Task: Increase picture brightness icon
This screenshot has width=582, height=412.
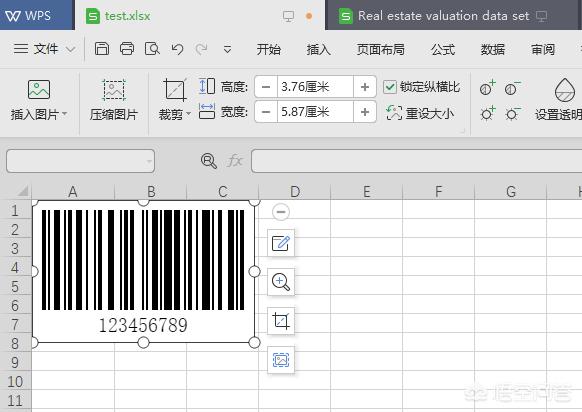Action: click(487, 113)
